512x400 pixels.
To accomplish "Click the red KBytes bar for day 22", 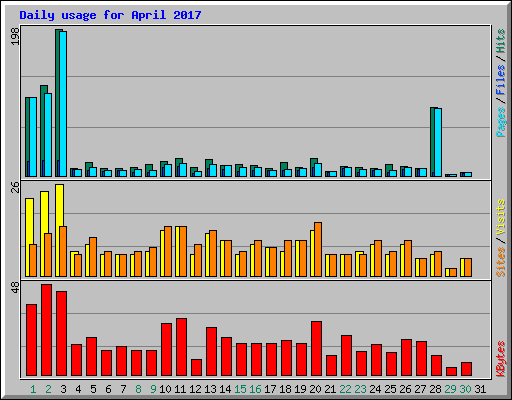I will tap(347, 356).
